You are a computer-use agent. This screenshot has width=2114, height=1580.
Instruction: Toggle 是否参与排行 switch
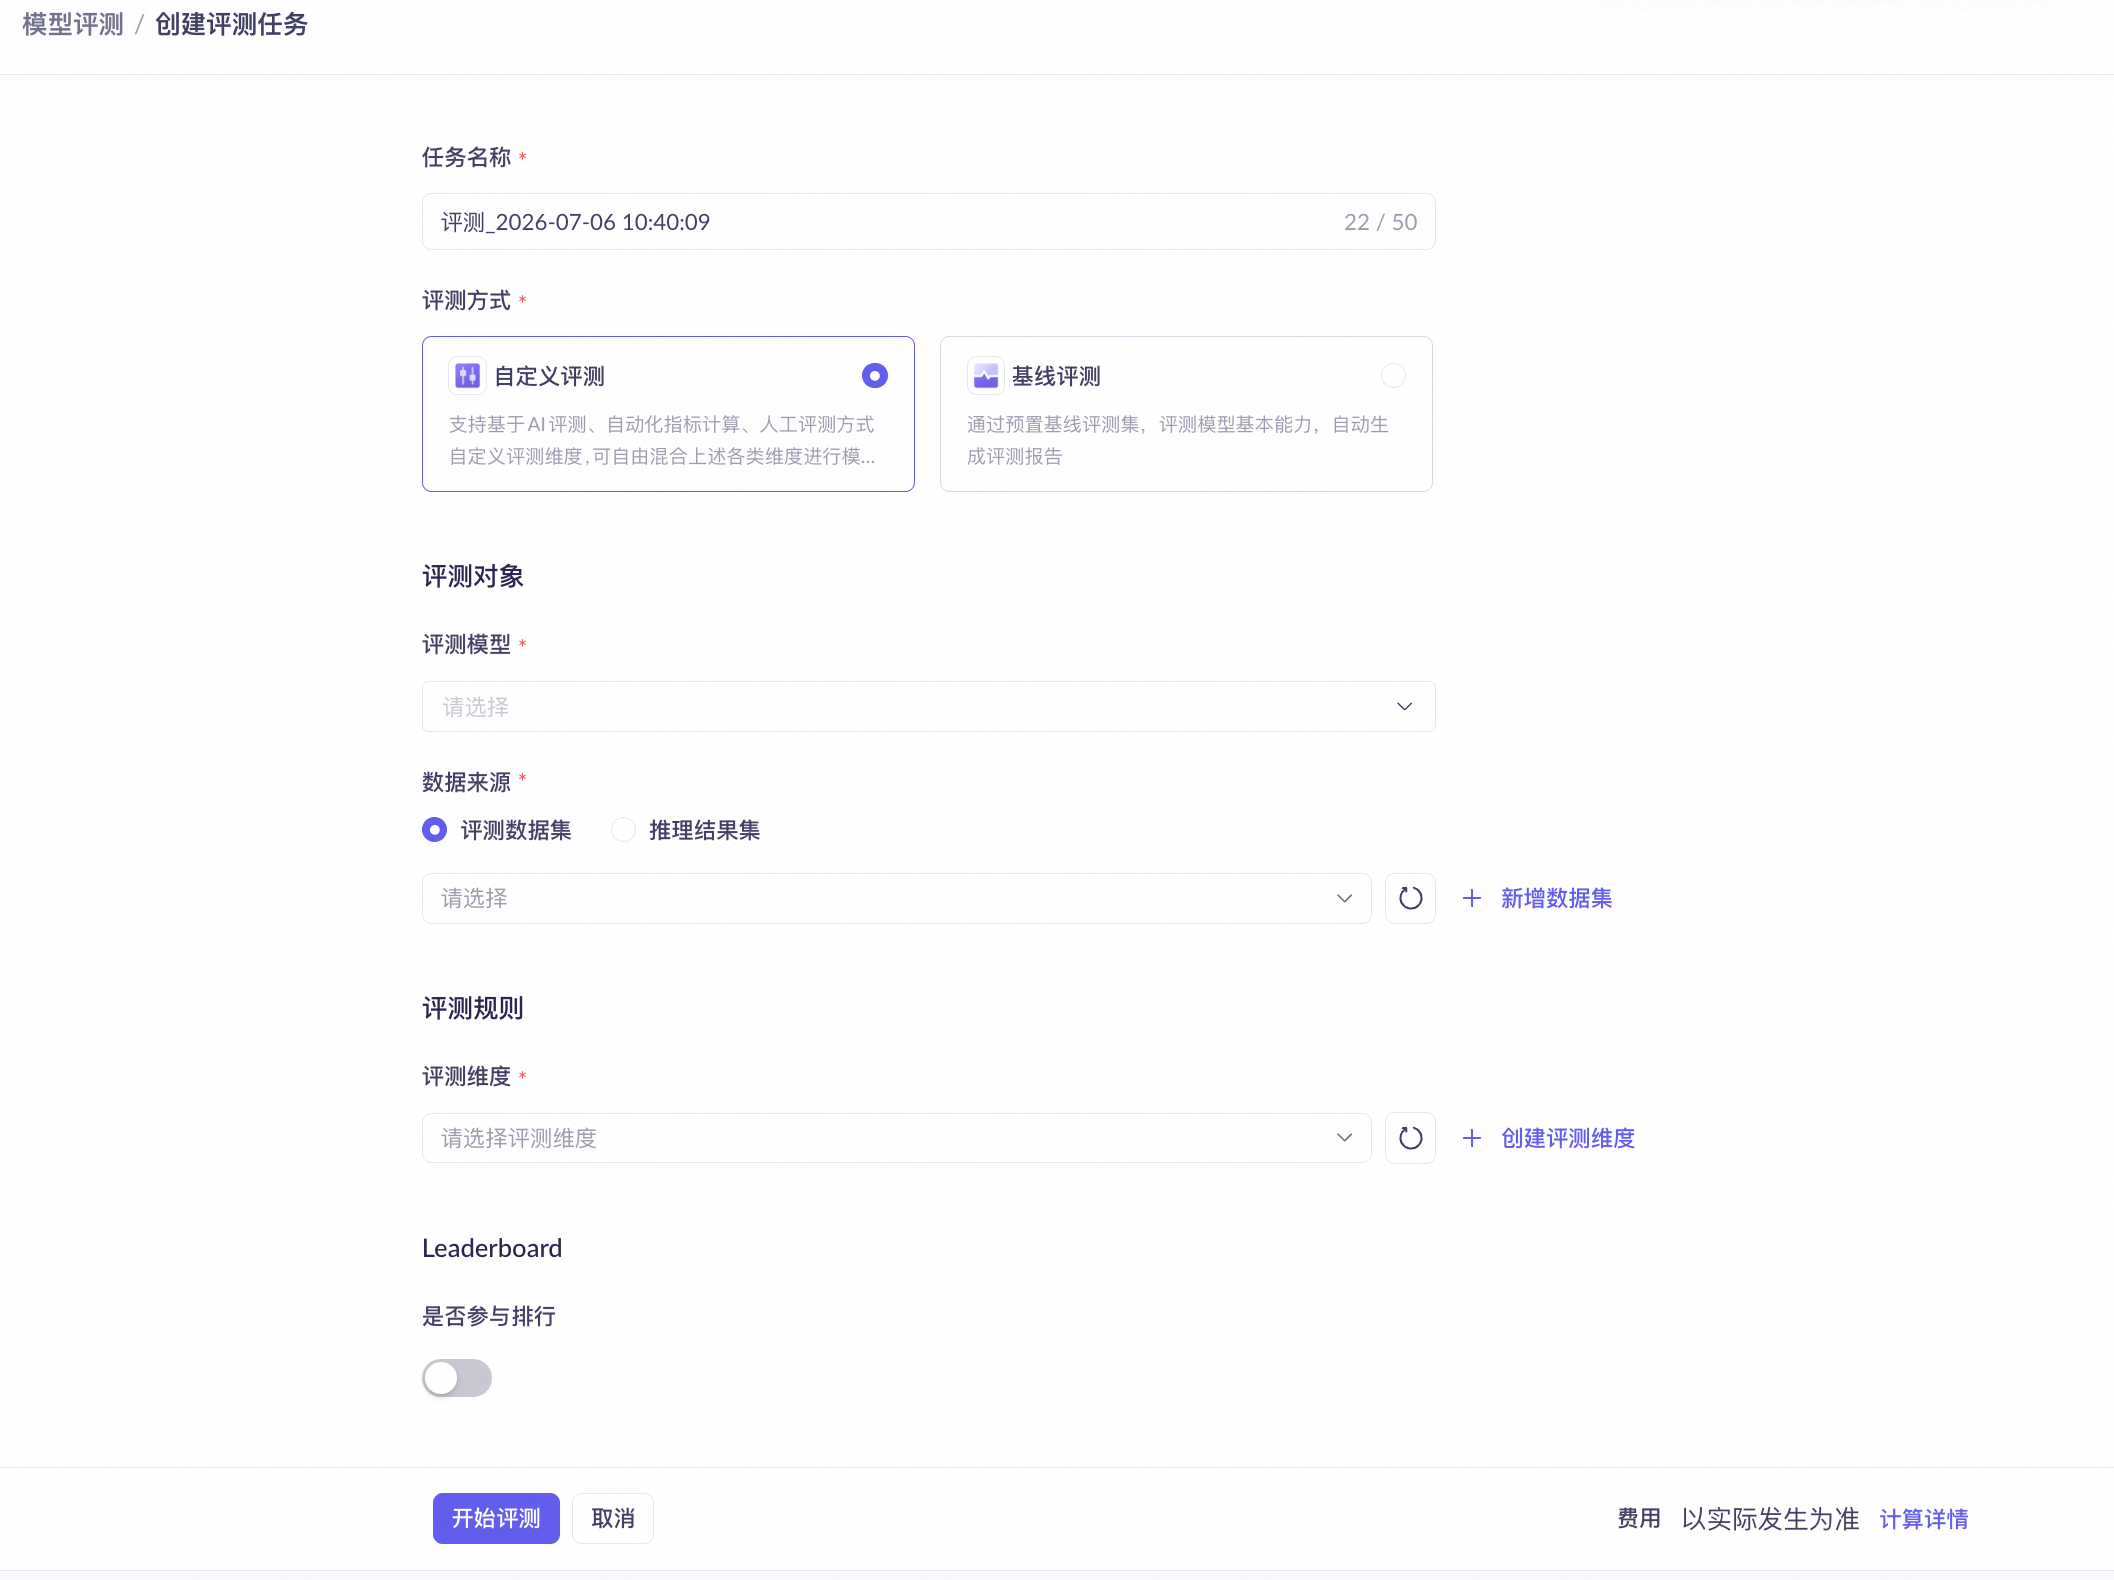pyautogui.click(x=457, y=1378)
